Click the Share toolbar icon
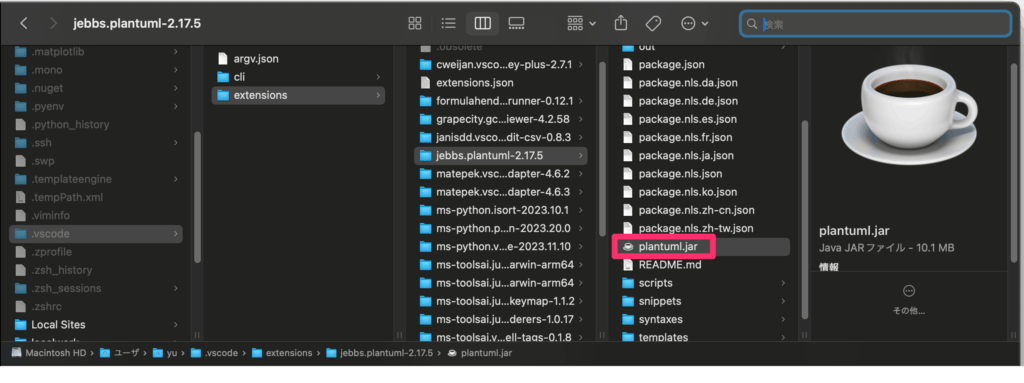 pos(620,24)
